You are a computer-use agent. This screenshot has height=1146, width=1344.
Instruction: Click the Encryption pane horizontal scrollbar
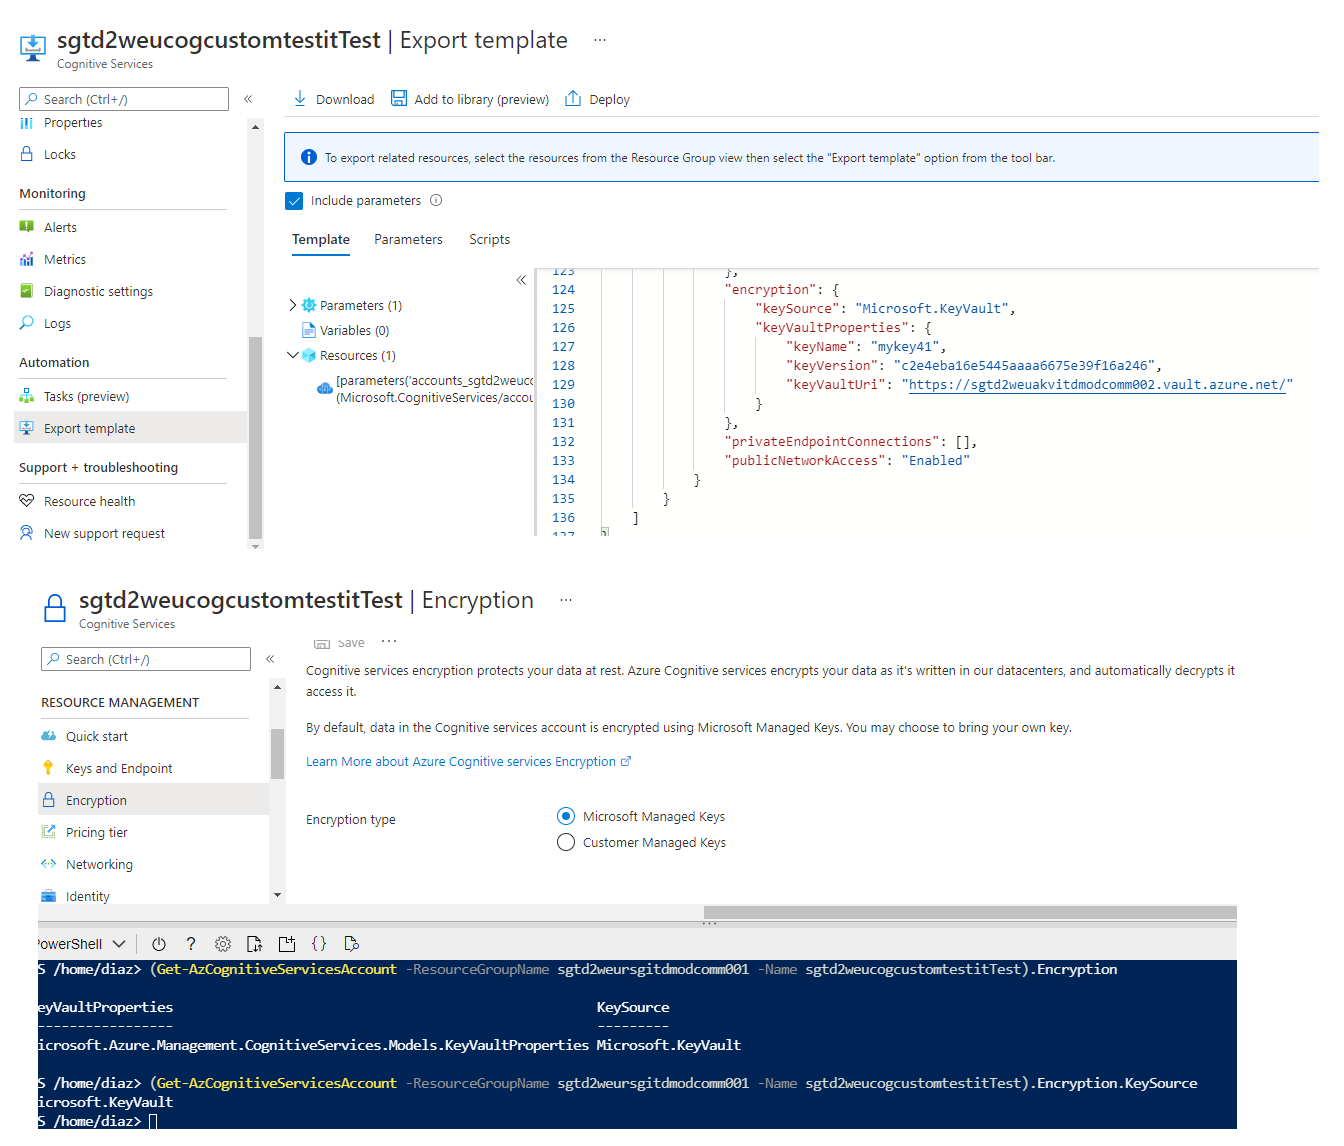970,912
